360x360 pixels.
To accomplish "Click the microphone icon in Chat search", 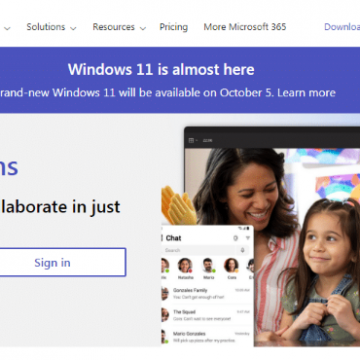I will [242, 250].
